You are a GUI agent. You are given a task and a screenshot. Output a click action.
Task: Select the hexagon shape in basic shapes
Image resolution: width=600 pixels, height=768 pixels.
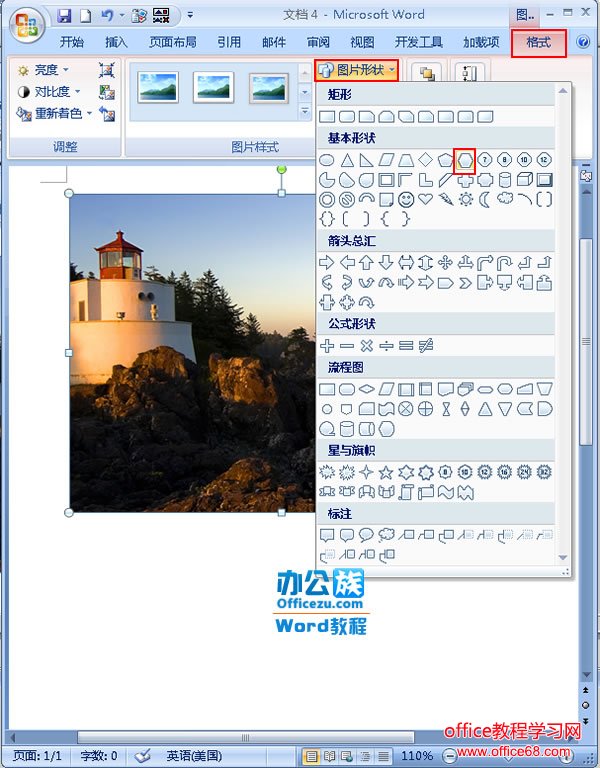(464, 160)
